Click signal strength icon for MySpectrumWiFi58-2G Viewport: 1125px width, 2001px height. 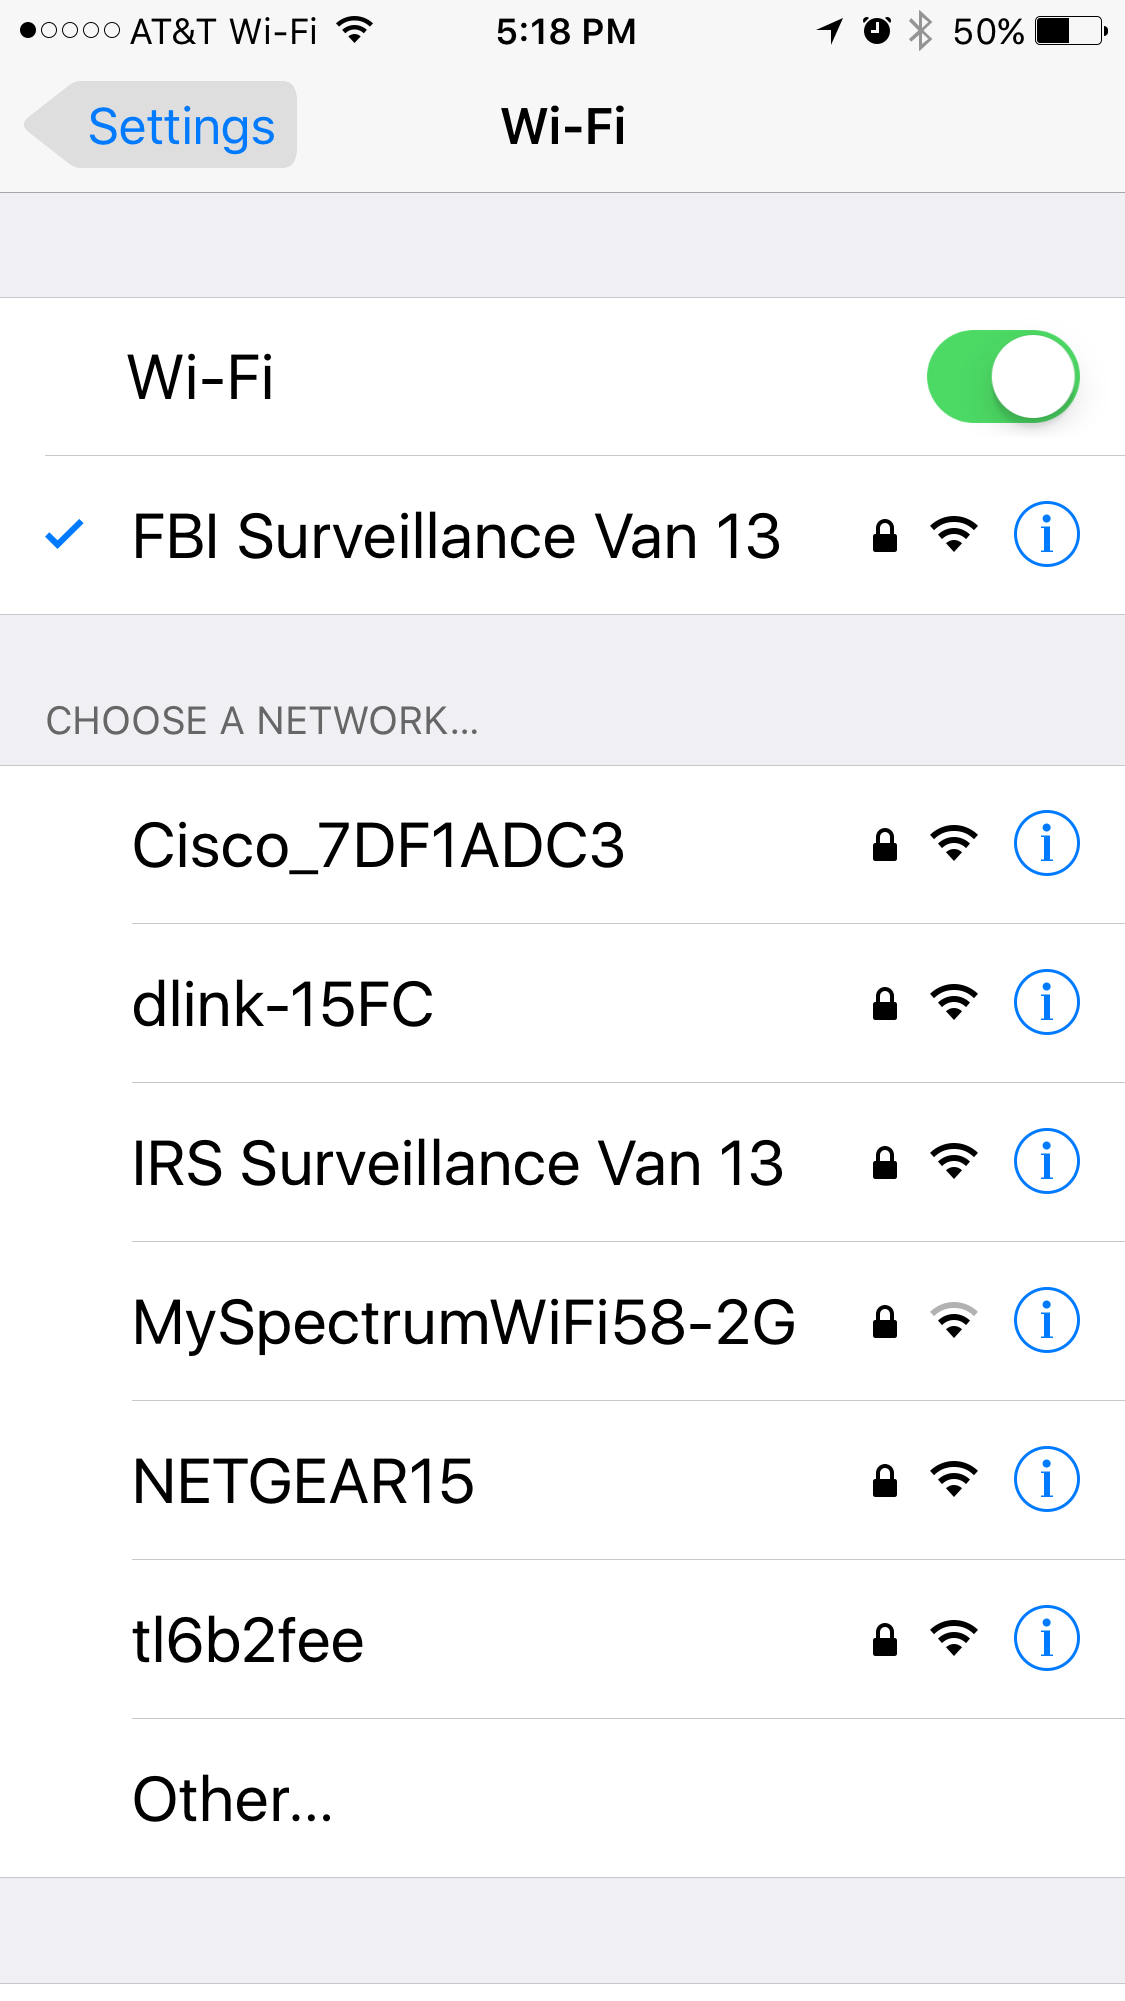click(954, 1321)
